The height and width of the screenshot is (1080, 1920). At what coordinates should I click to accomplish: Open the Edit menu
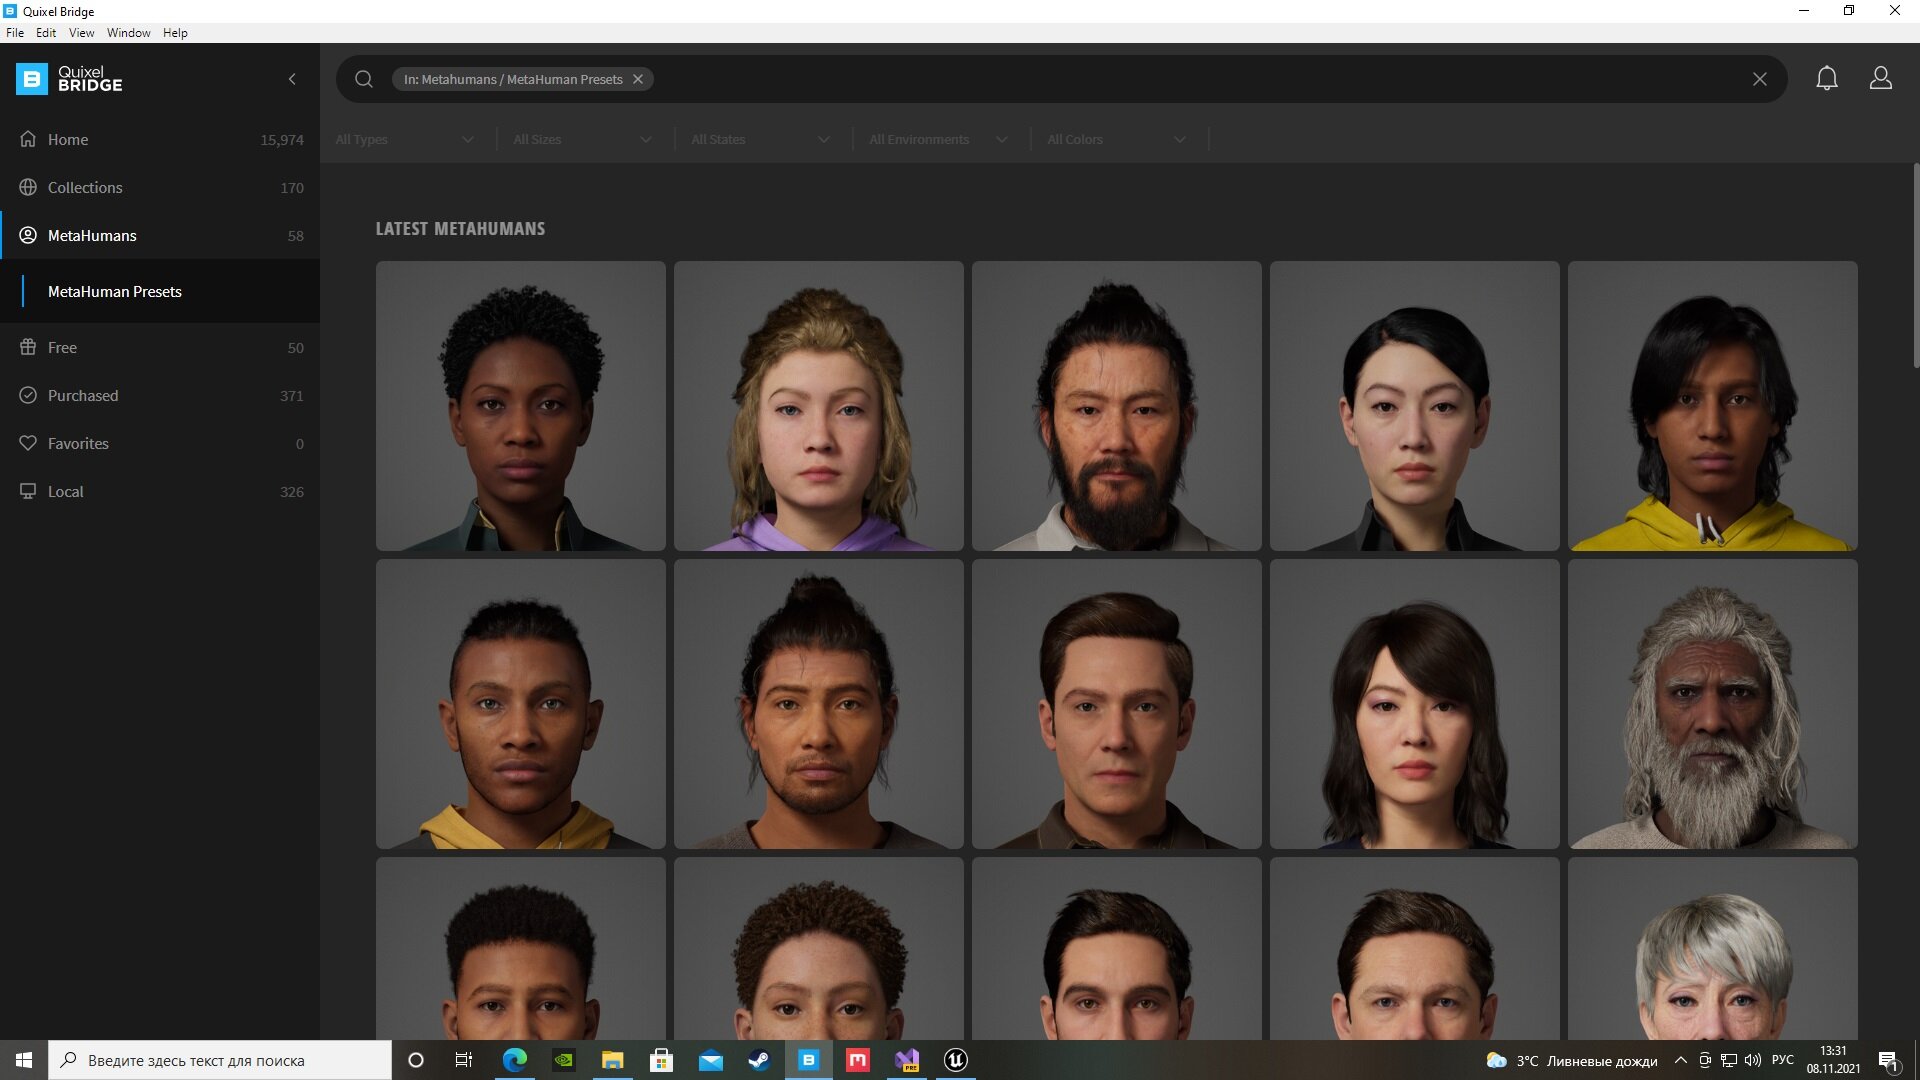click(x=46, y=33)
